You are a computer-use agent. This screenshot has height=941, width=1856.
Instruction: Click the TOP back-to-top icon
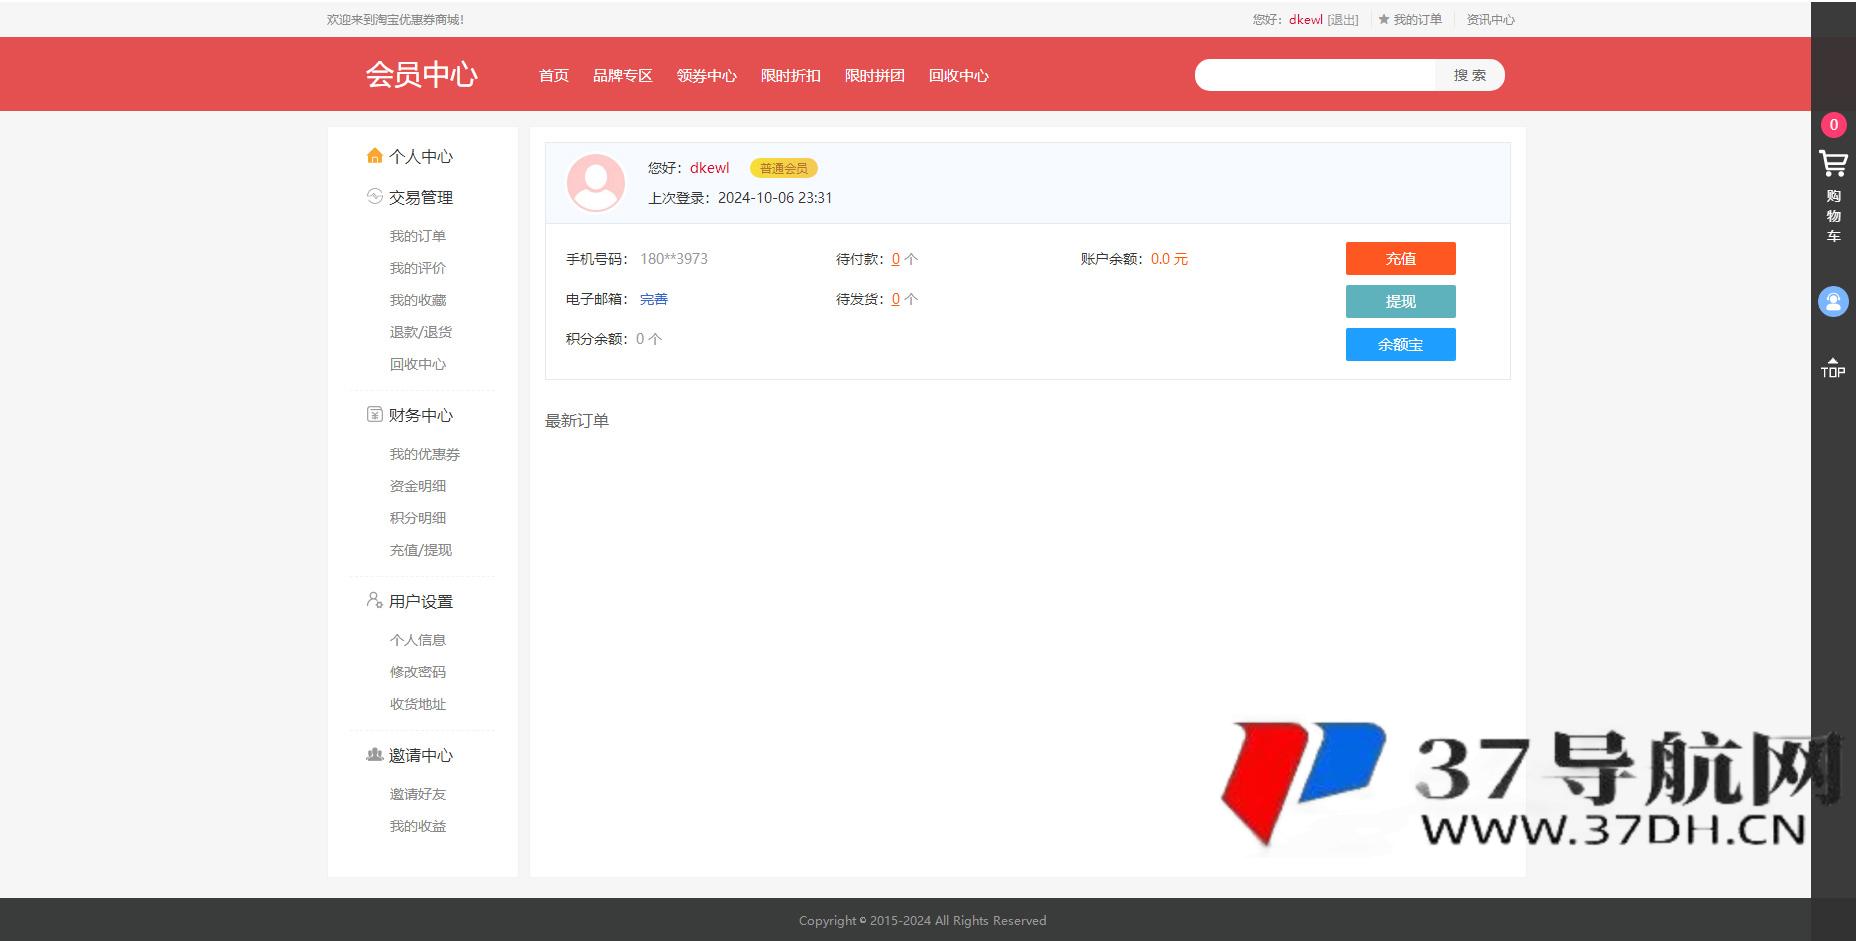(1833, 368)
